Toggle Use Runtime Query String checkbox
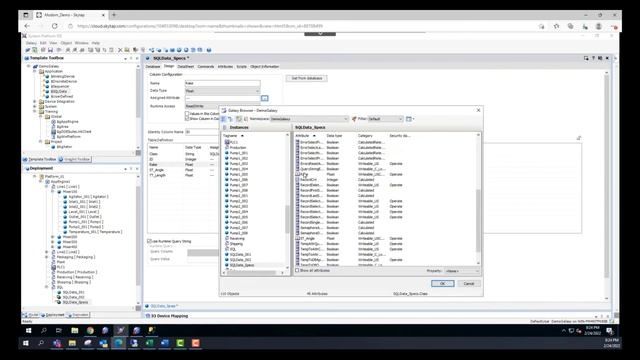Screen dimensions: 640x360 (x=149, y=241)
